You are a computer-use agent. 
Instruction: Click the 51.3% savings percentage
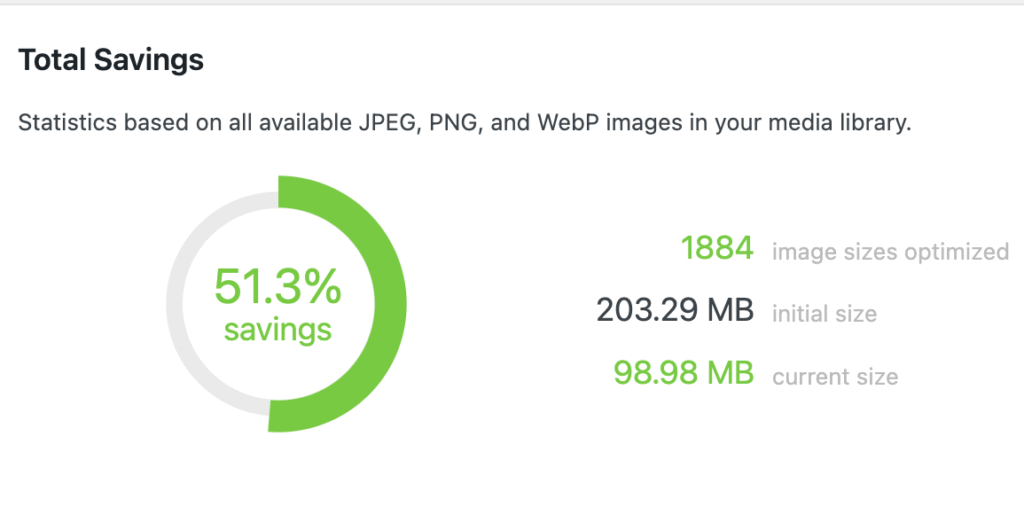coord(278,289)
